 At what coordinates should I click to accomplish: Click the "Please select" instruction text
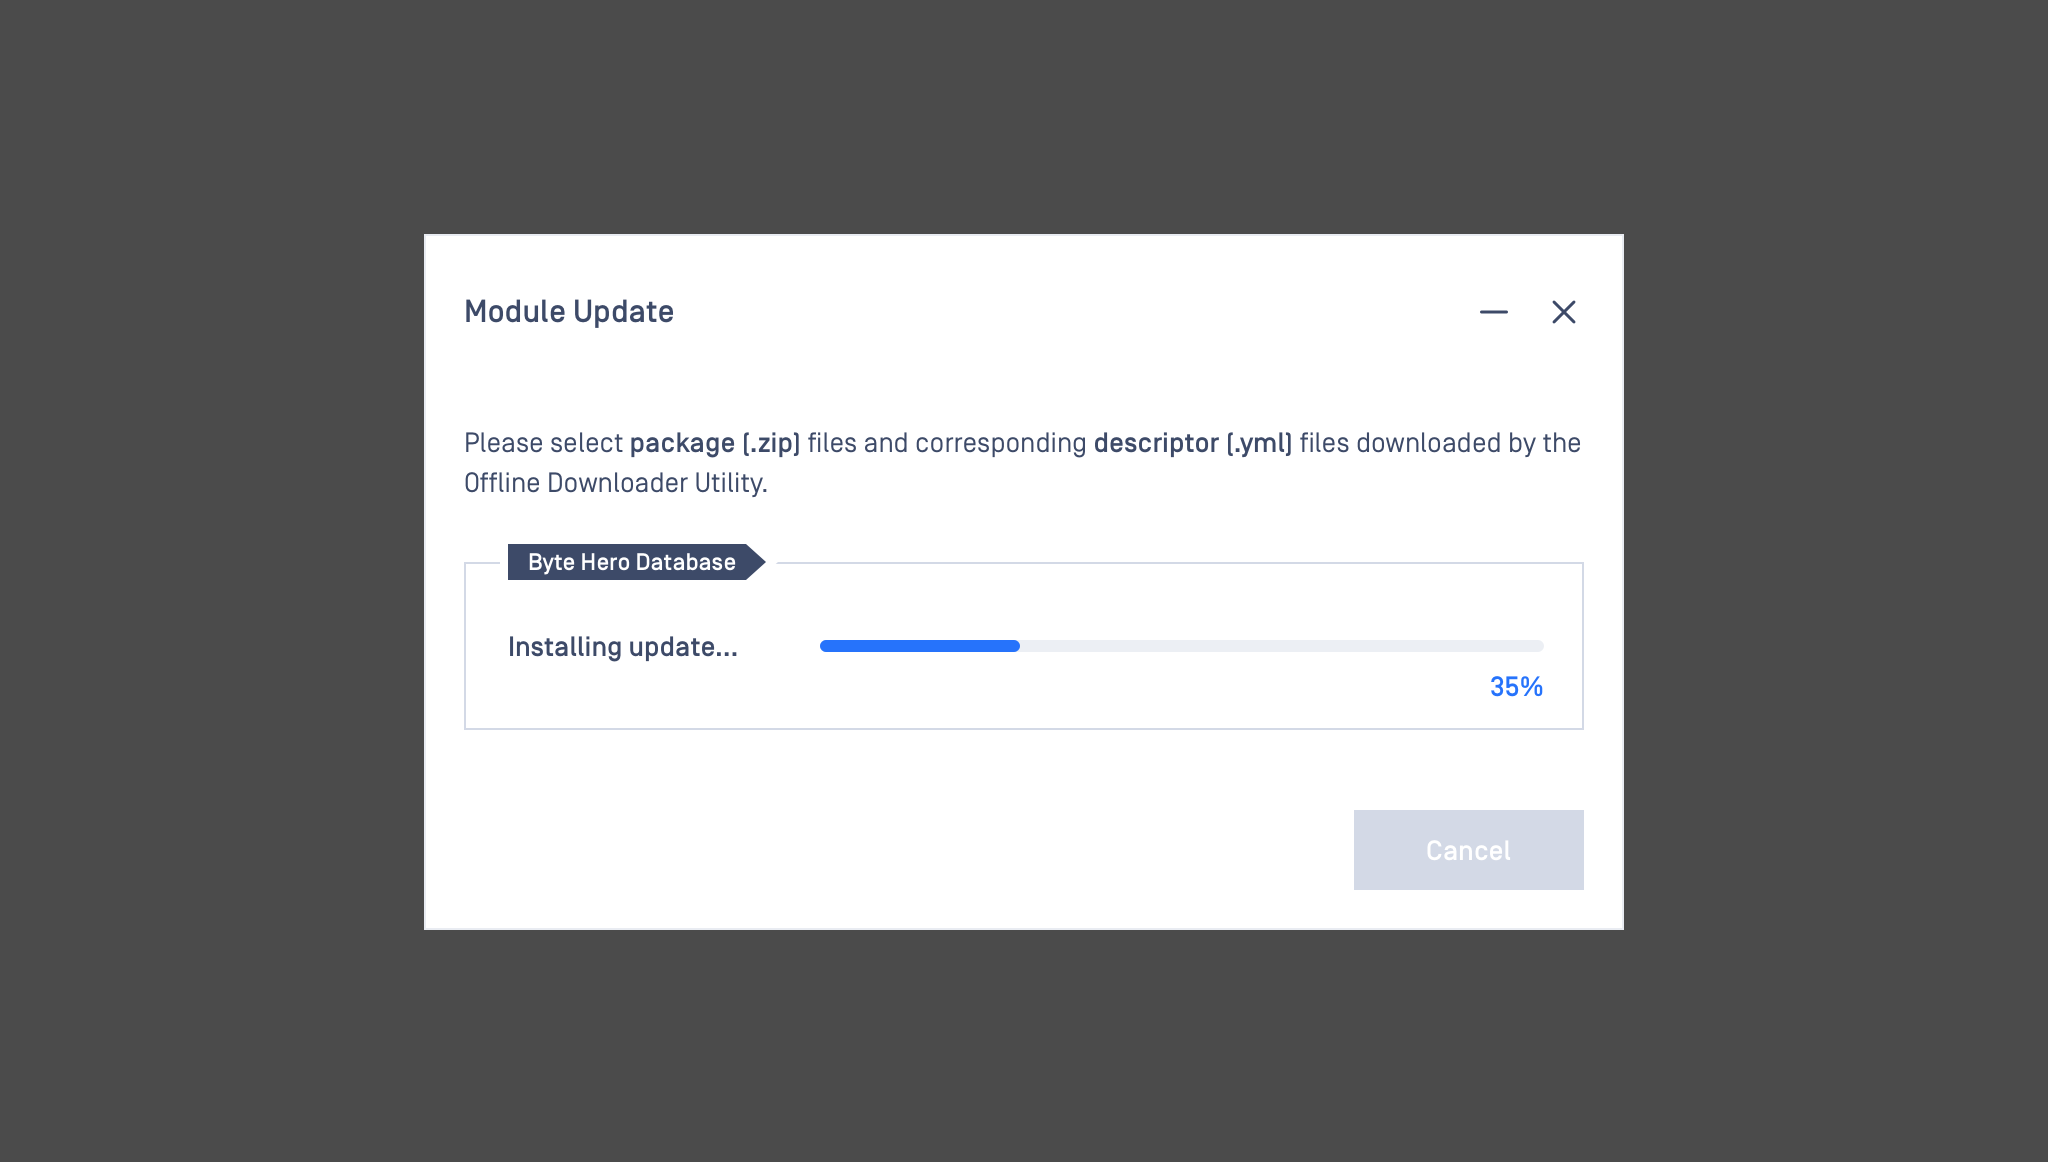point(543,443)
